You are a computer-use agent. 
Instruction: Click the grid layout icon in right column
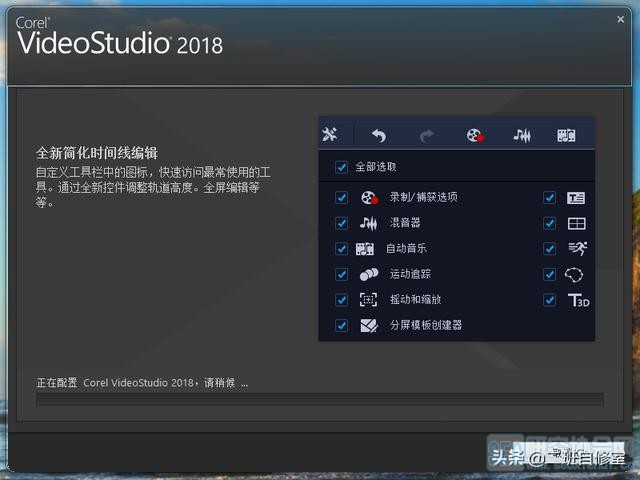pyautogui.click(x=576, y=223)
